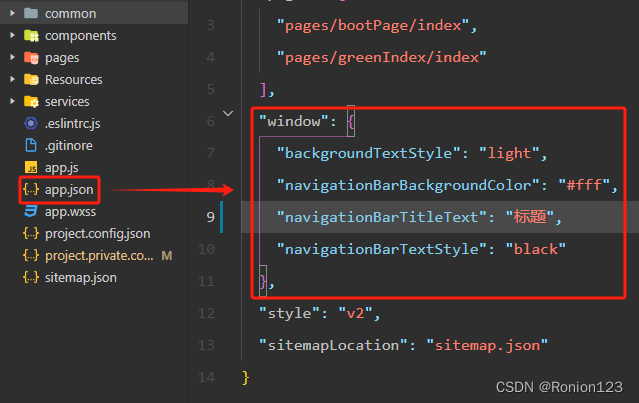The width and height of the screenshot is (639, 403).
Task: Click the "light" value
Action: pos(509,153)
